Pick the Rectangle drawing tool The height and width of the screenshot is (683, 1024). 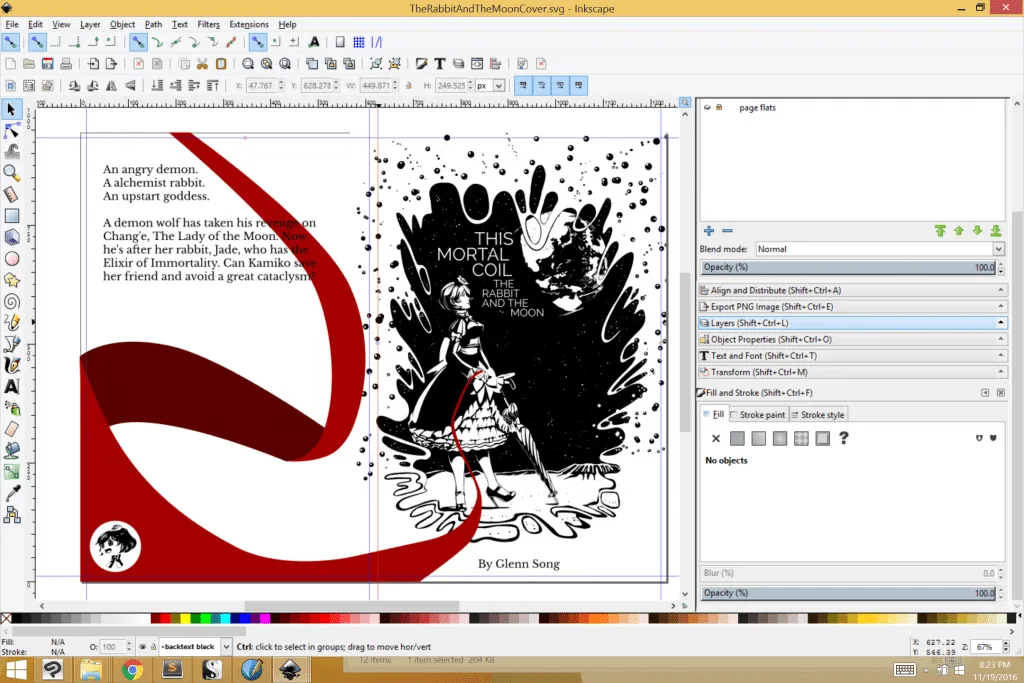[x=12, y=215]
